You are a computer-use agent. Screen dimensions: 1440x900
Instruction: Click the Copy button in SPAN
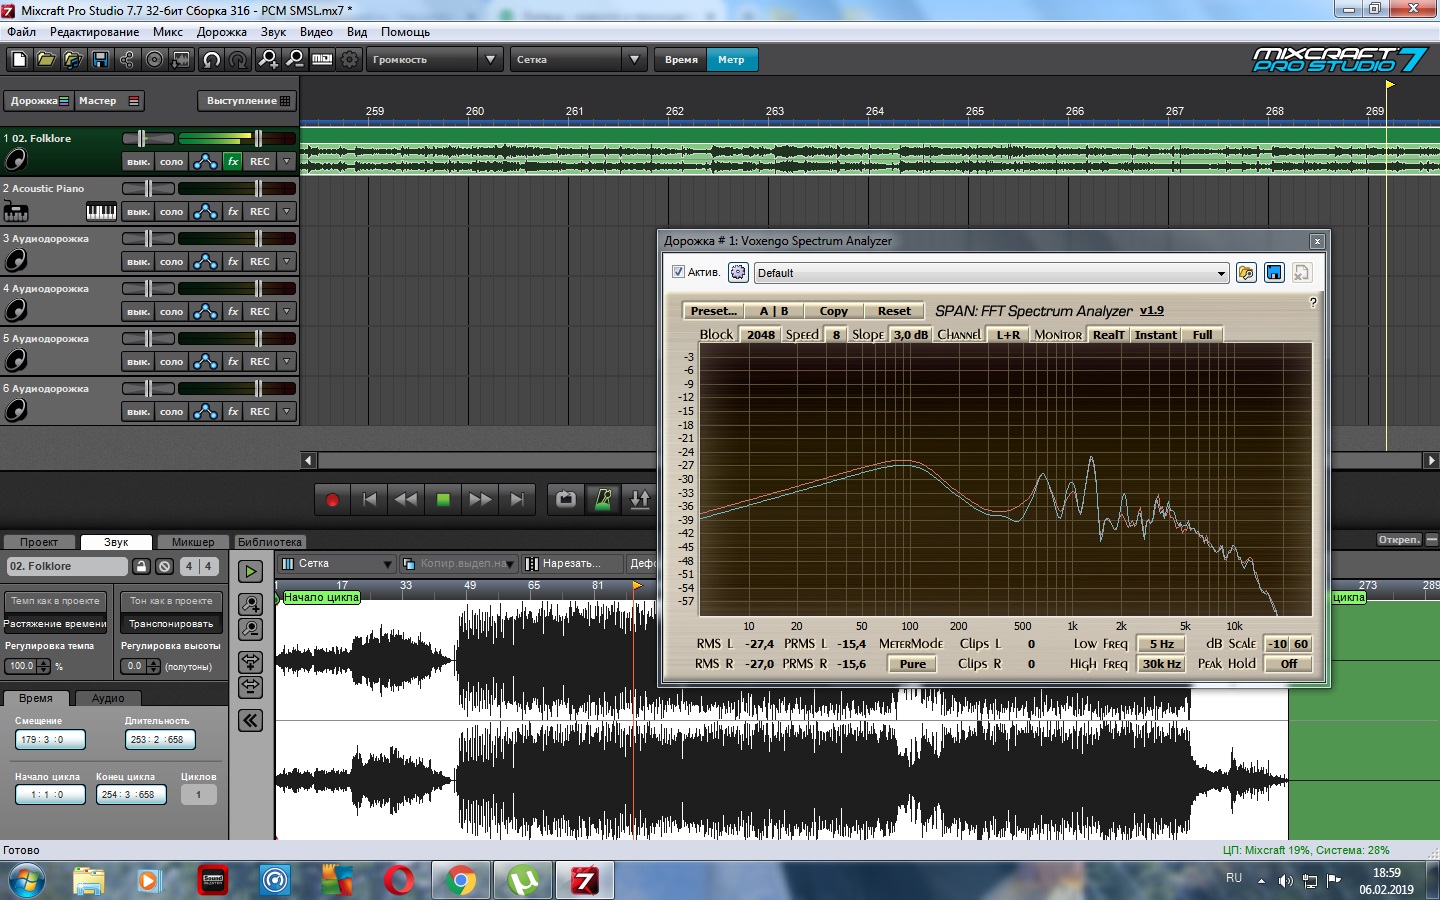tap(833, 311)
